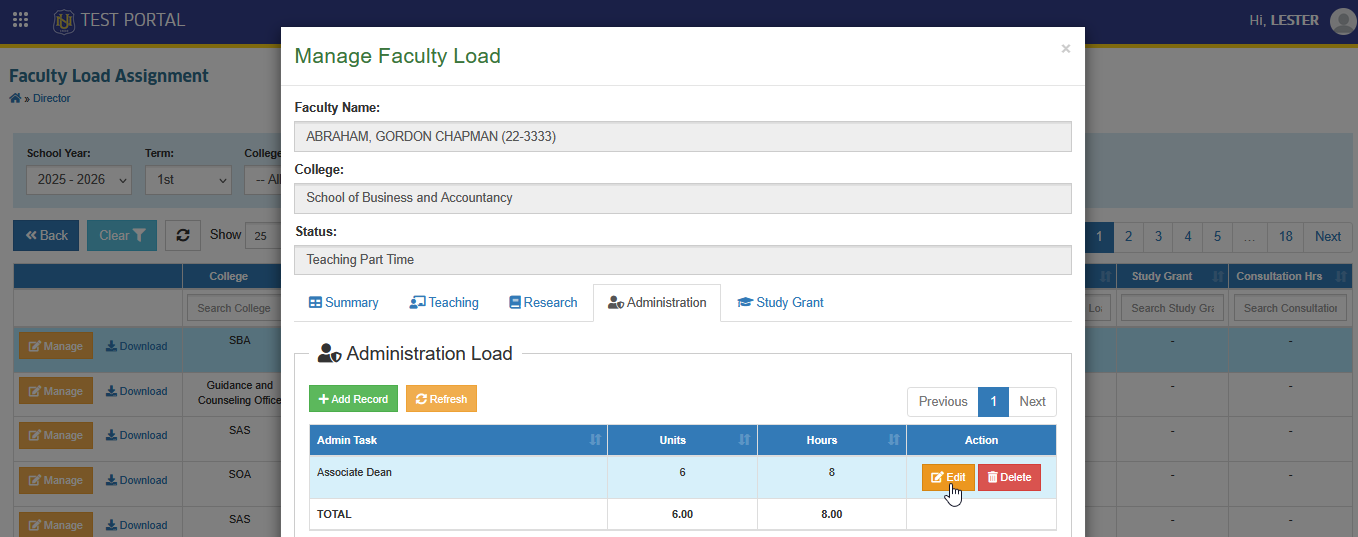The width and height of the screenshot is (1358, 537).
Task: Go to page 4 in background pagination
Action: 1188,236
